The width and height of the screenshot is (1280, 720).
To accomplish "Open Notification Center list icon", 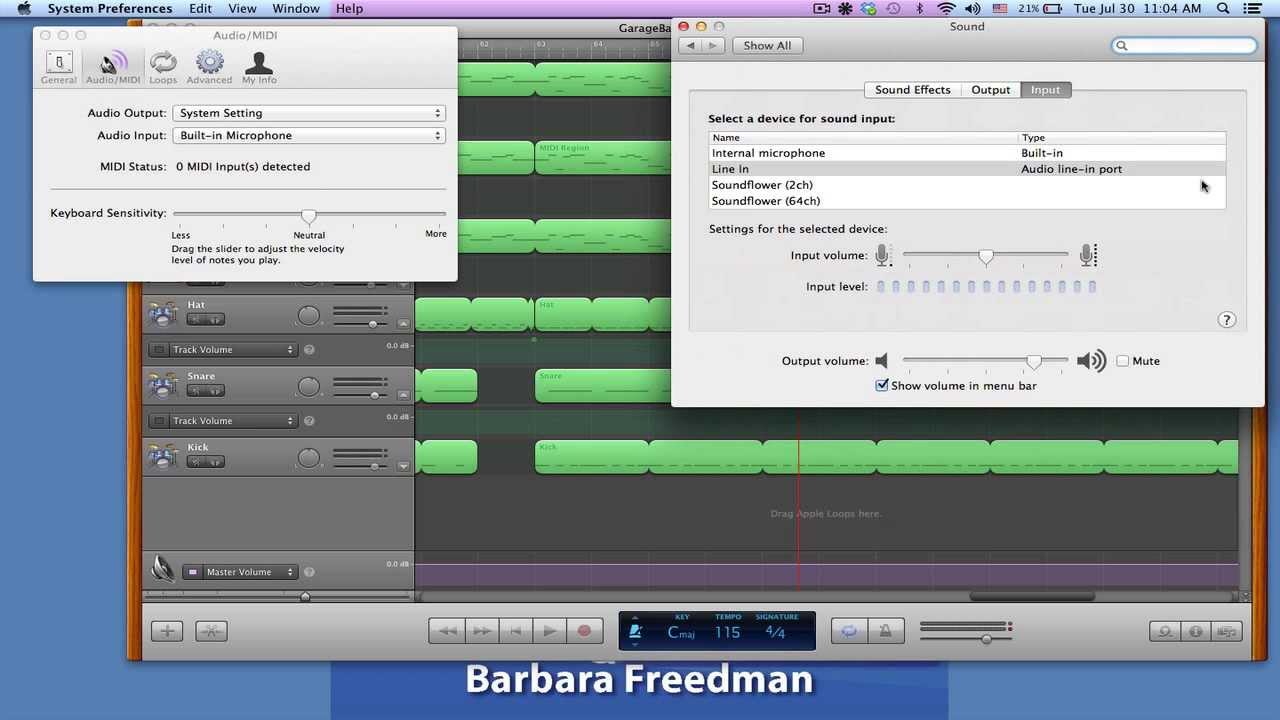I will [x=1254, y=8].
